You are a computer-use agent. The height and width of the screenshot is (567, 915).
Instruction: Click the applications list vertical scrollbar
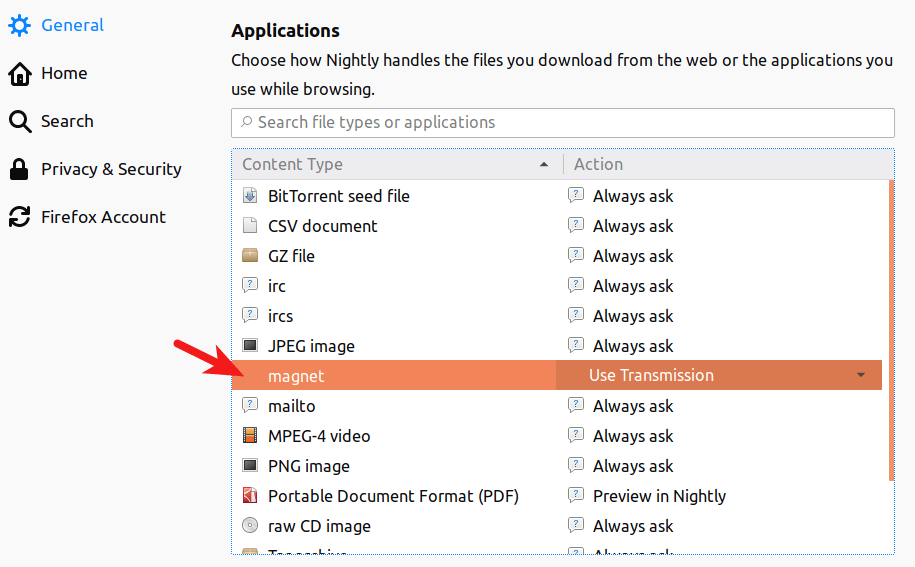889,330
